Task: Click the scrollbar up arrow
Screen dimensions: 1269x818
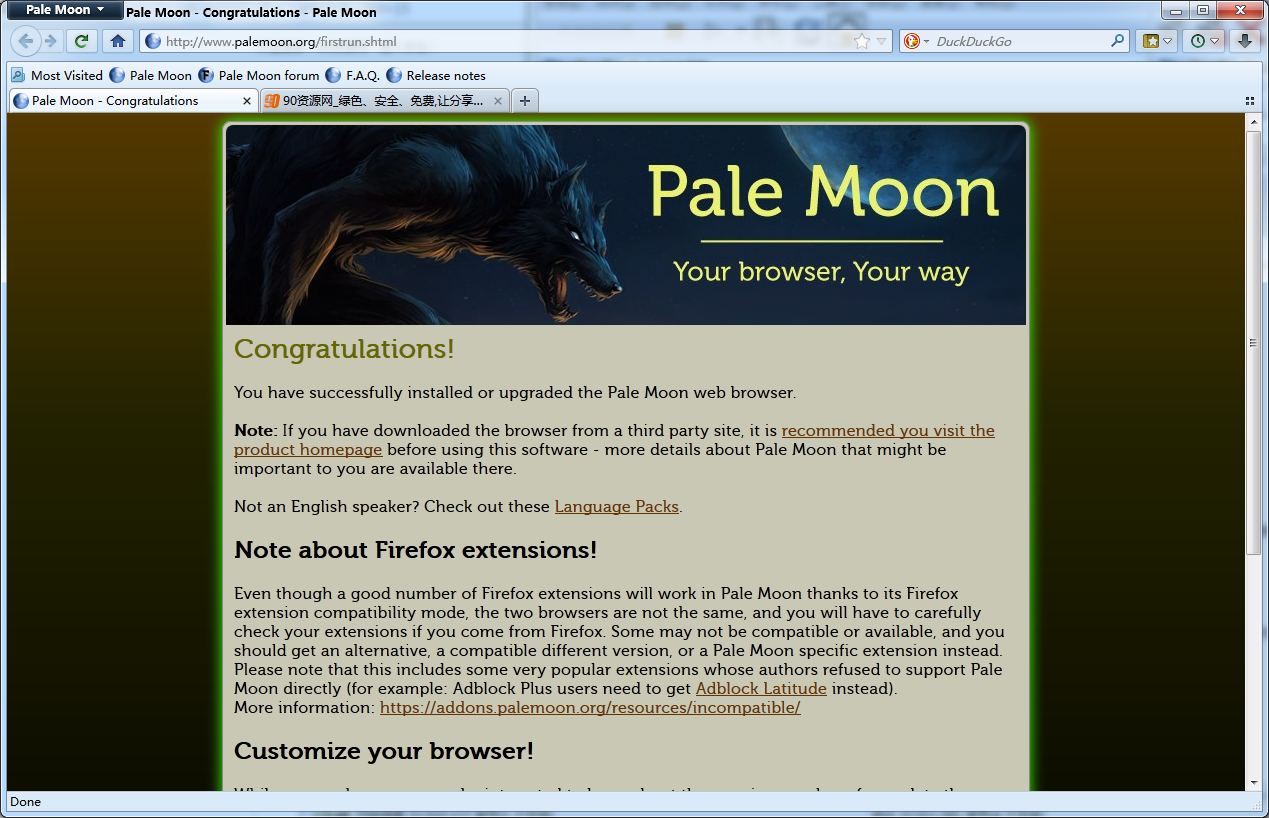Action: (x=1253, y=122)
